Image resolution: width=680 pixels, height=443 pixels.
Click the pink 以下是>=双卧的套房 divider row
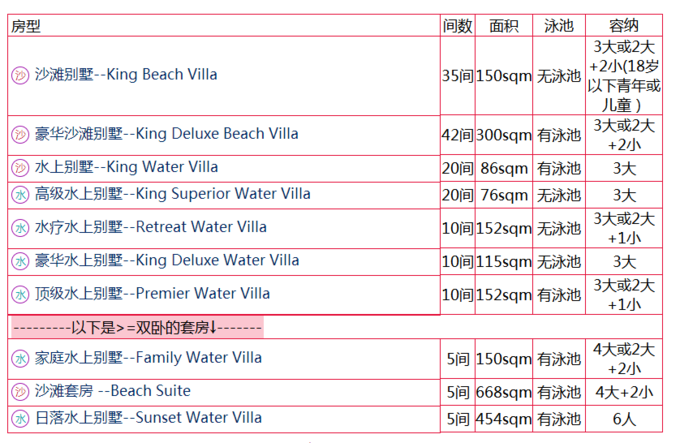(136, 327)
